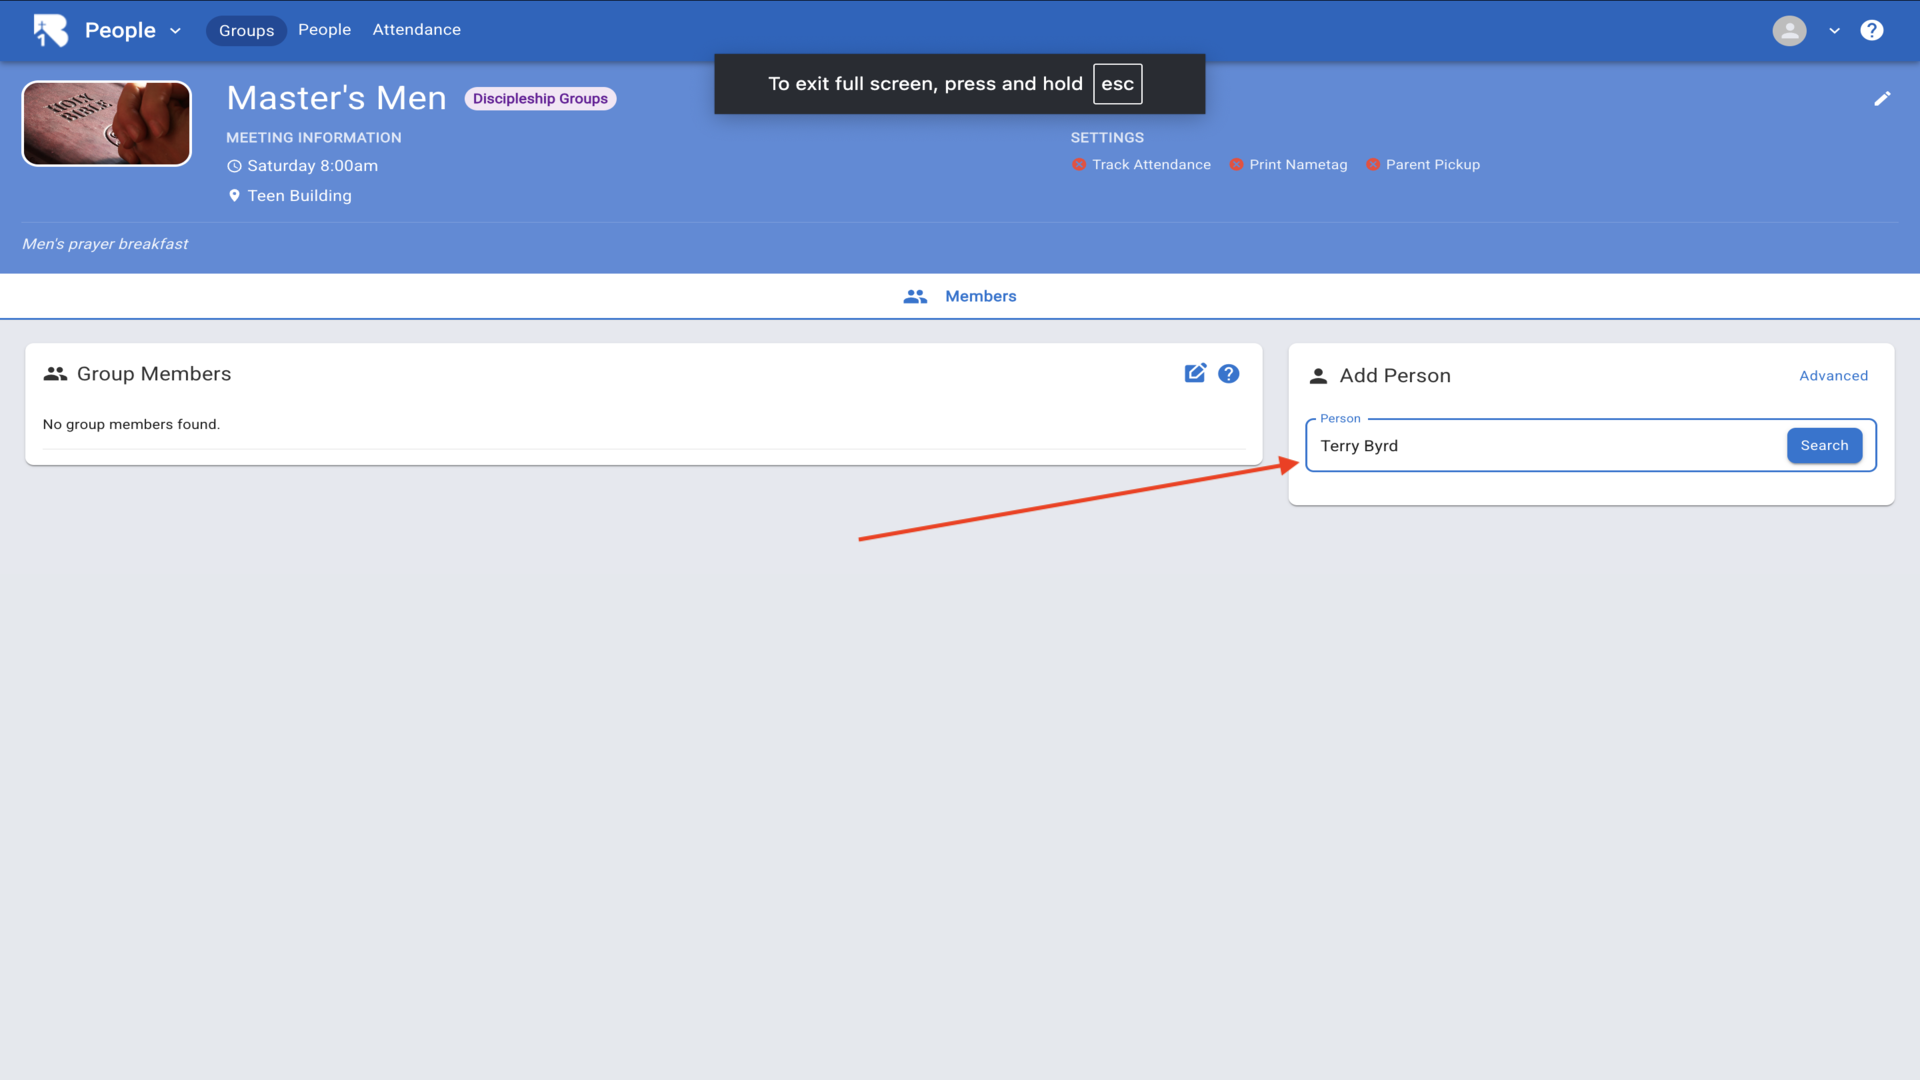Click the Add Person silhouette icon
1920x1080 pixels.
[1318, 376]
